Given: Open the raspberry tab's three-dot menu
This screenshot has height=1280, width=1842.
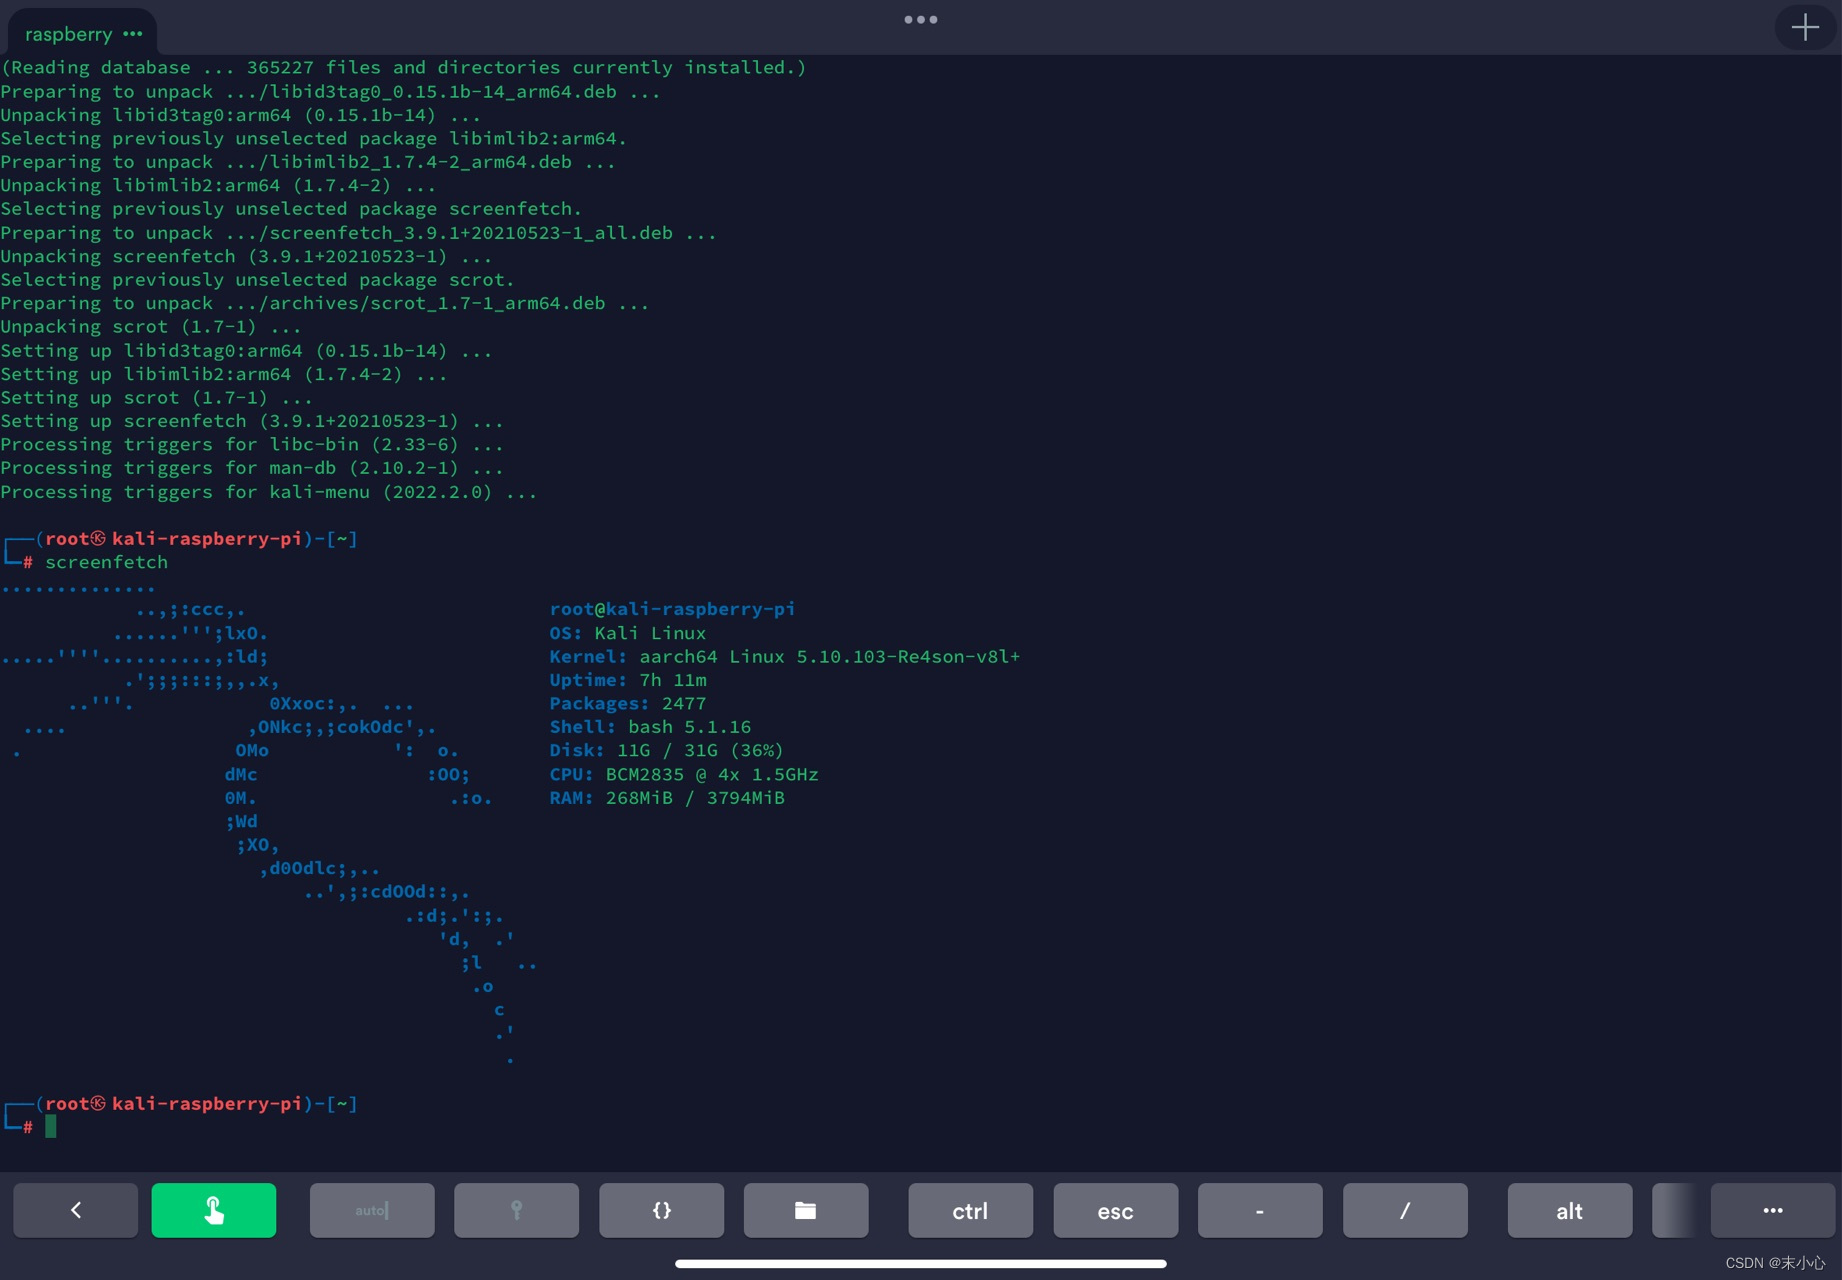Looking at the screenshot, I should 132,34.
